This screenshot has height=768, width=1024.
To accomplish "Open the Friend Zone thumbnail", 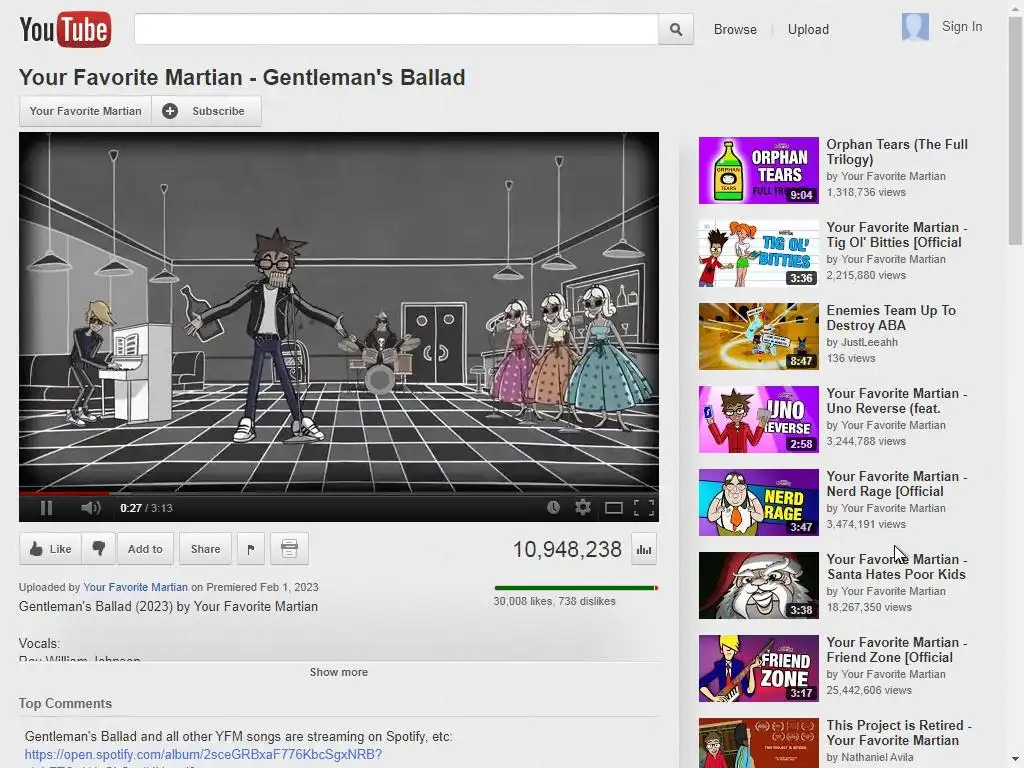I will pyautogui.click(x=758, y=668).
